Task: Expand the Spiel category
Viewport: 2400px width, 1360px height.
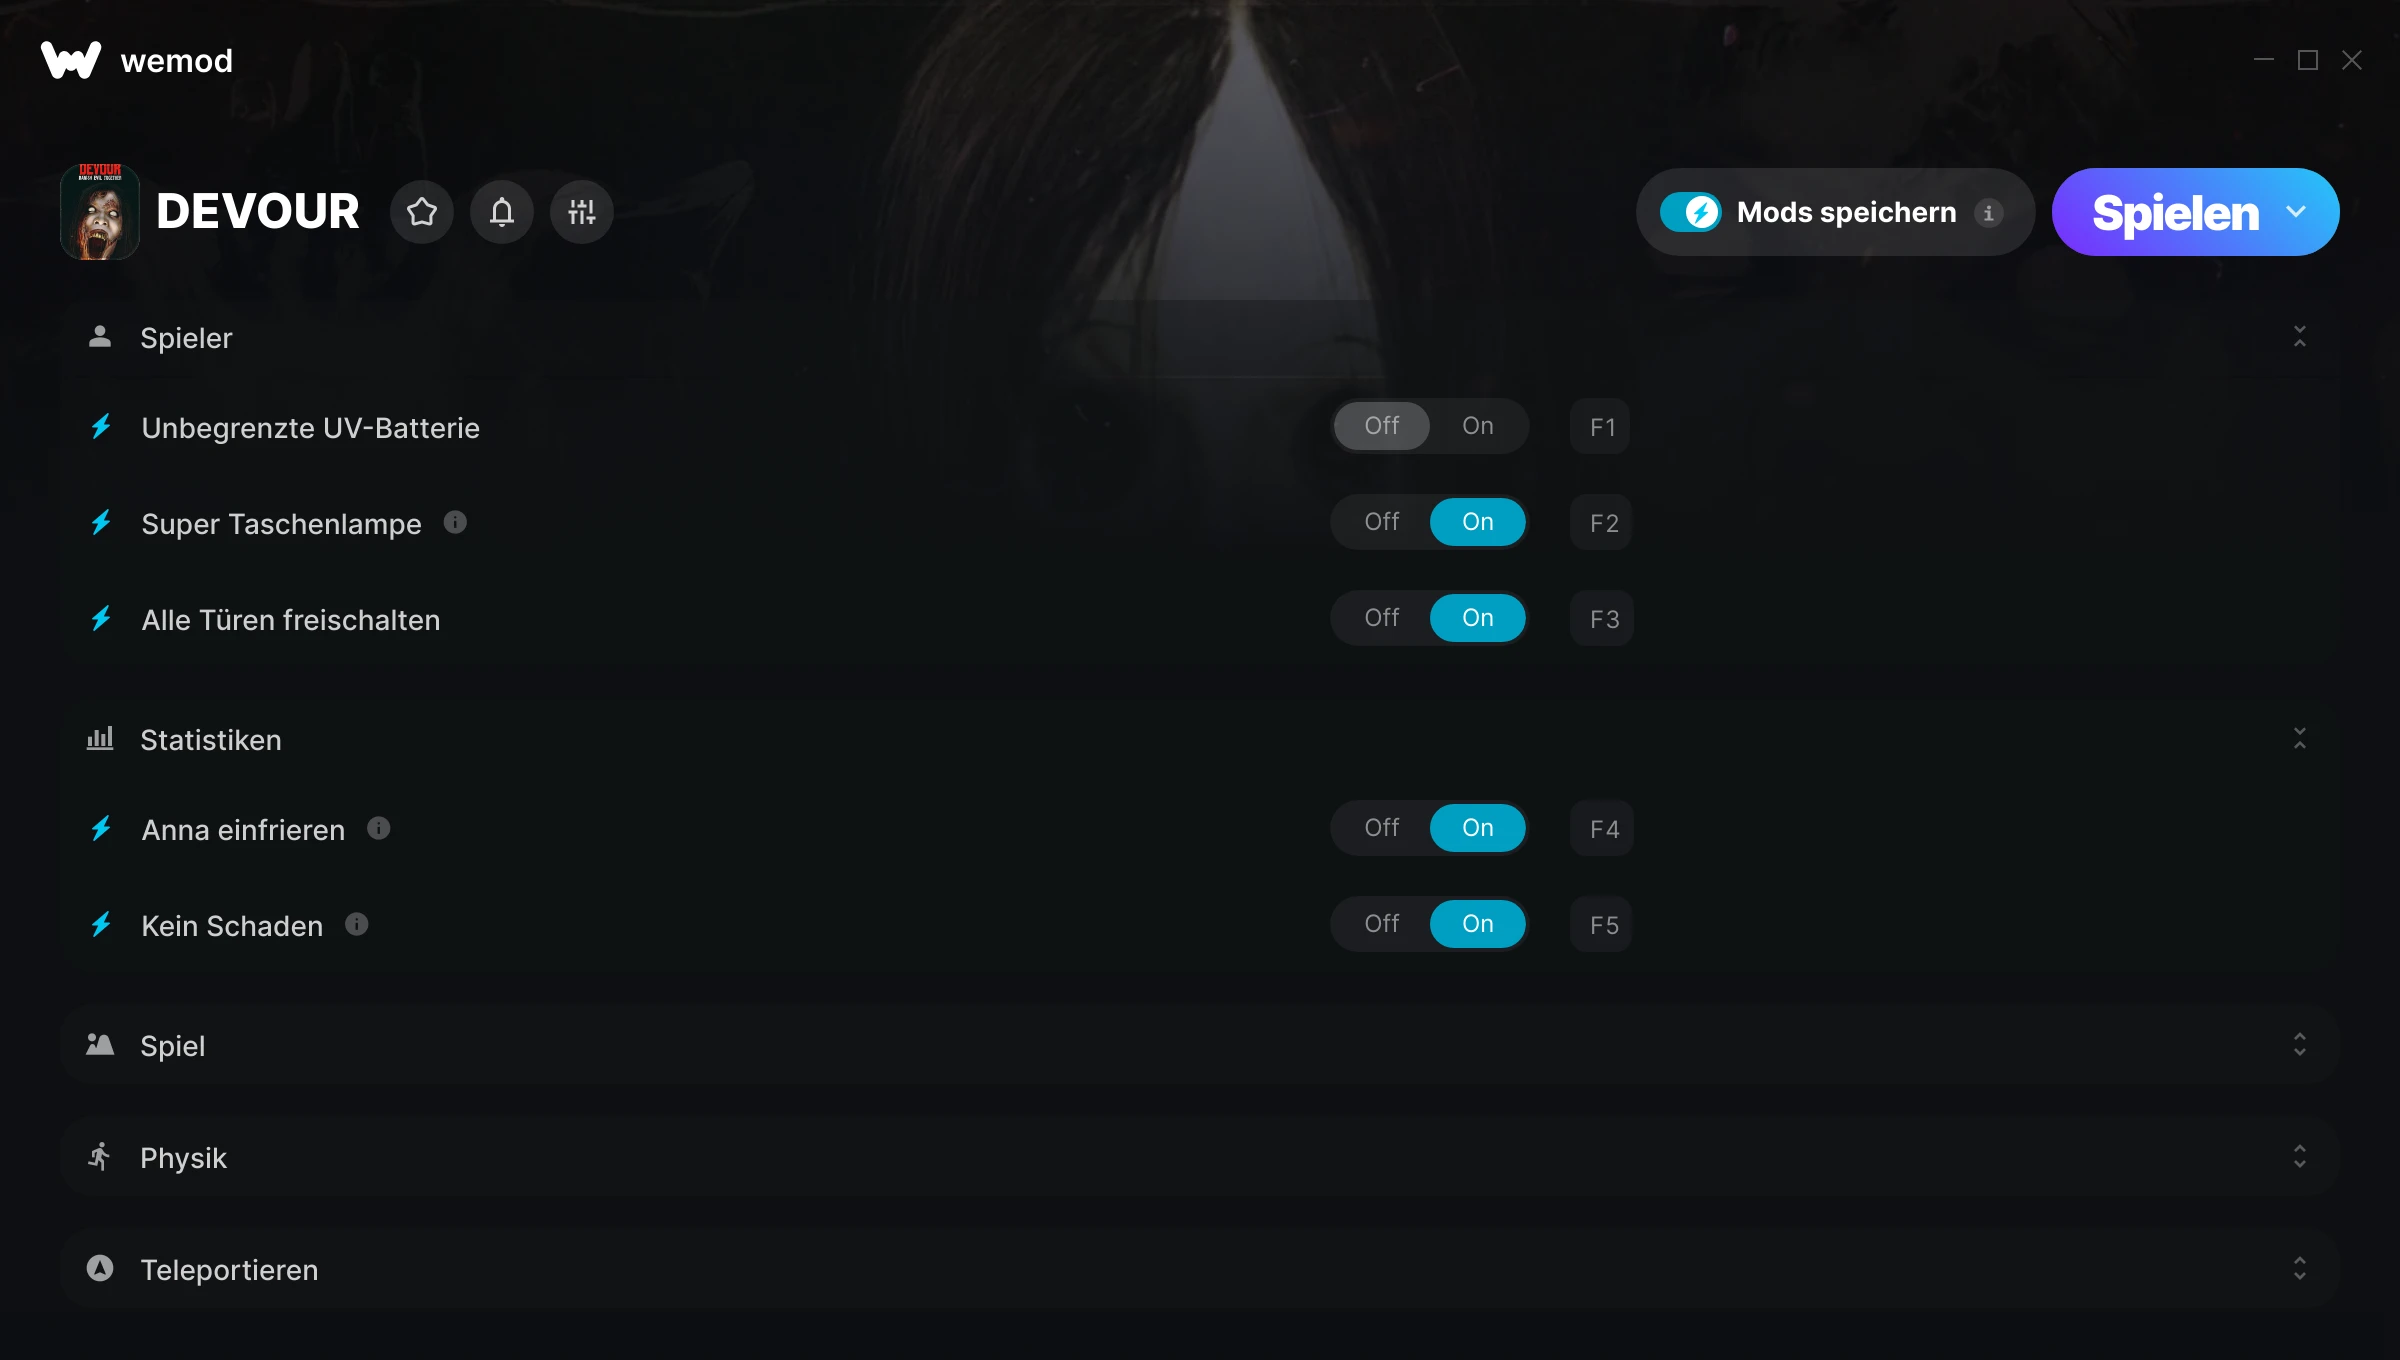Action: coord(1200,1045)
